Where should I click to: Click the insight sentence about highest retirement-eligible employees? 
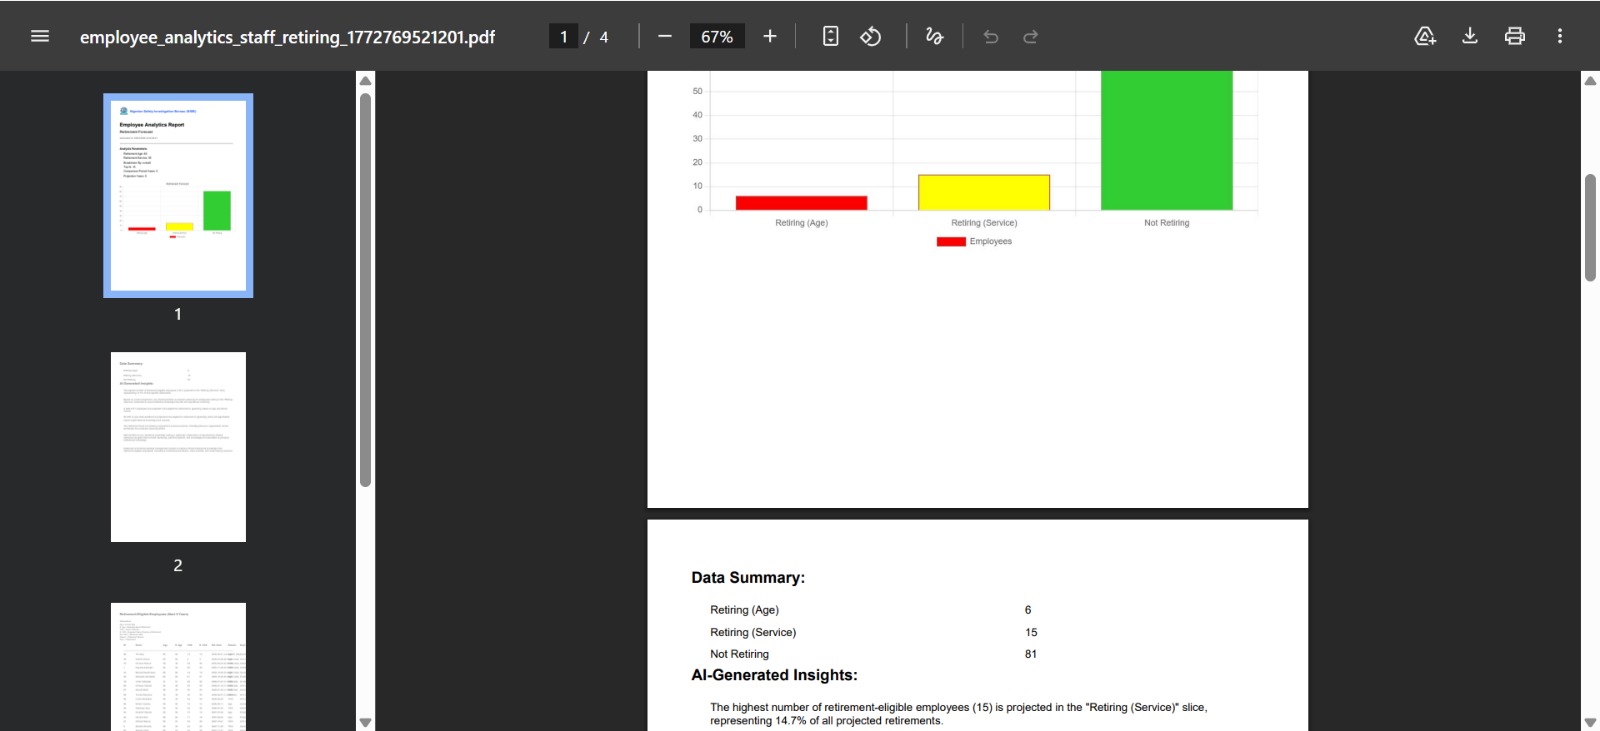coord(958,714)
